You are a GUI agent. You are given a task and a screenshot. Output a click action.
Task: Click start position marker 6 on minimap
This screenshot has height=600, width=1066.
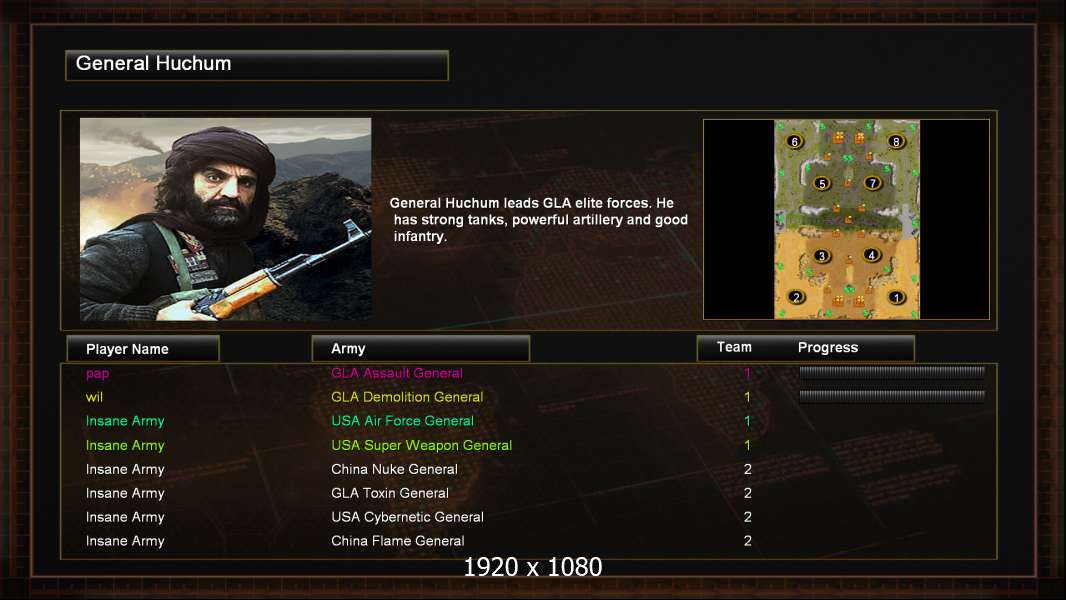[x=794, y=141]
